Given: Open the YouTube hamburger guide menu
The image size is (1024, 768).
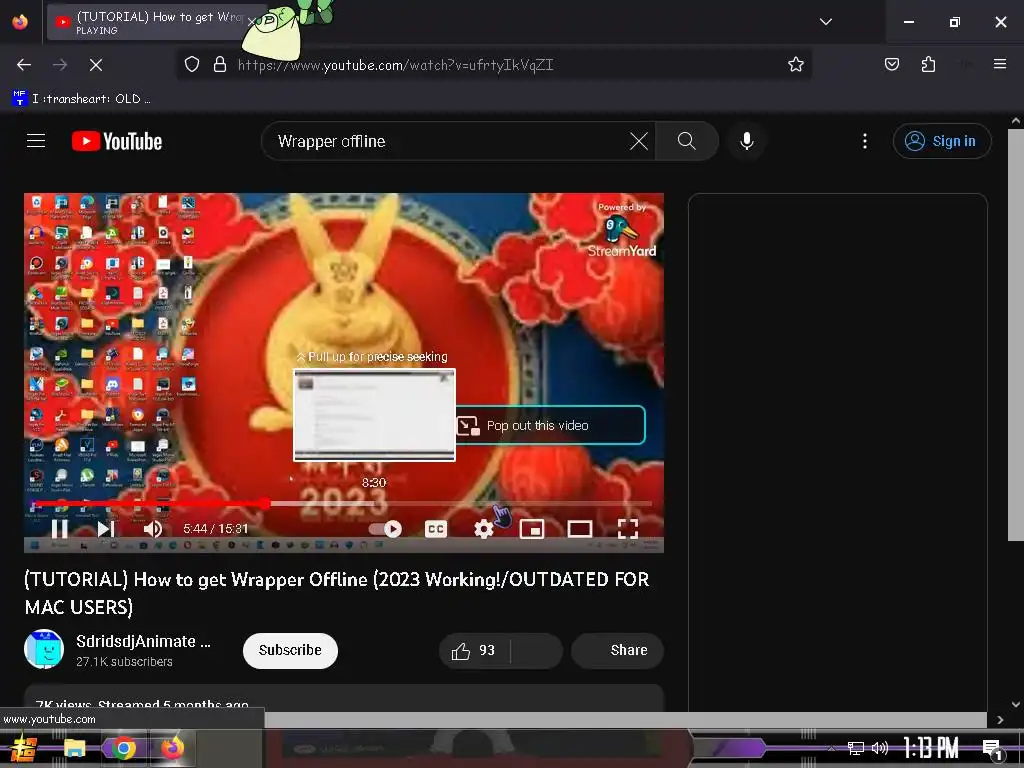Looking at the screenshot, I should tap(36, 141).
